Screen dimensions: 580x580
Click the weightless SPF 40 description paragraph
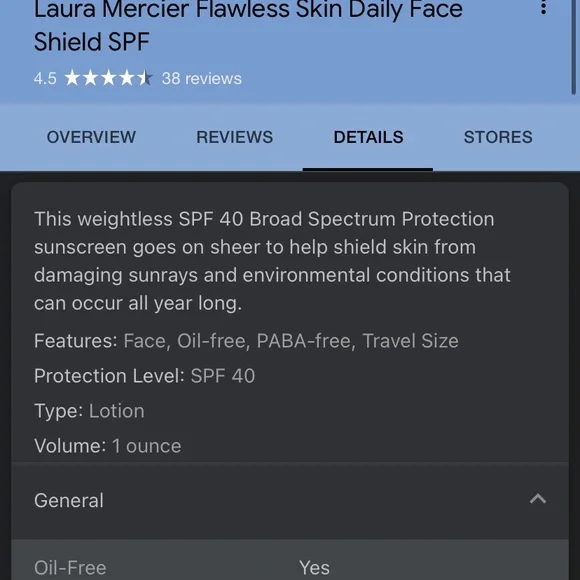(272, 261)
